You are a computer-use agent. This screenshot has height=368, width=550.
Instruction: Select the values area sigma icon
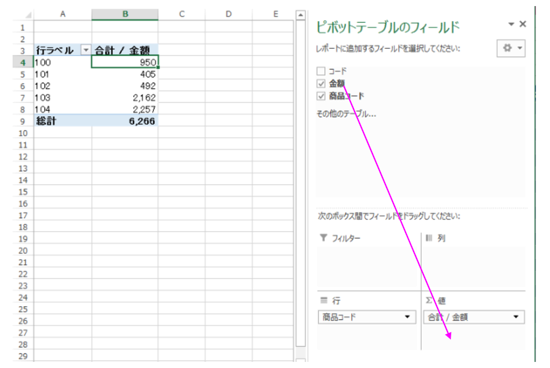pos(429,300)
